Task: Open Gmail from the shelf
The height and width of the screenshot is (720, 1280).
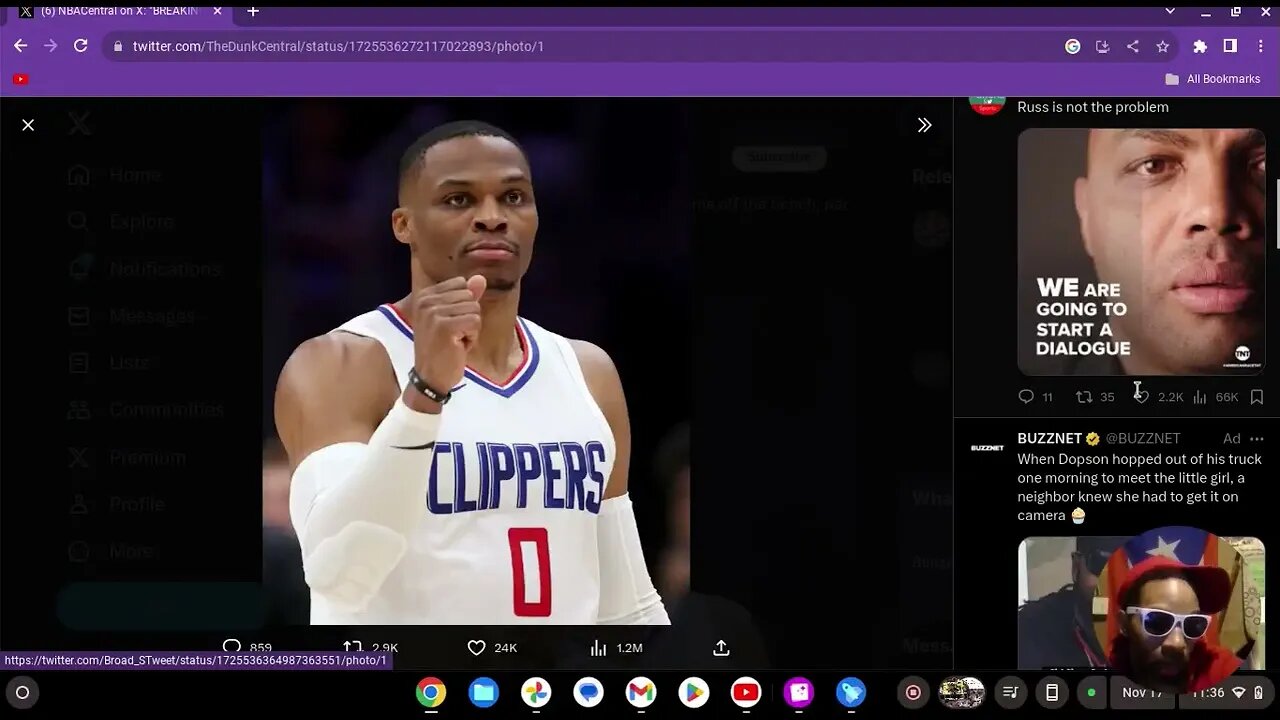Action: point(641,692)
